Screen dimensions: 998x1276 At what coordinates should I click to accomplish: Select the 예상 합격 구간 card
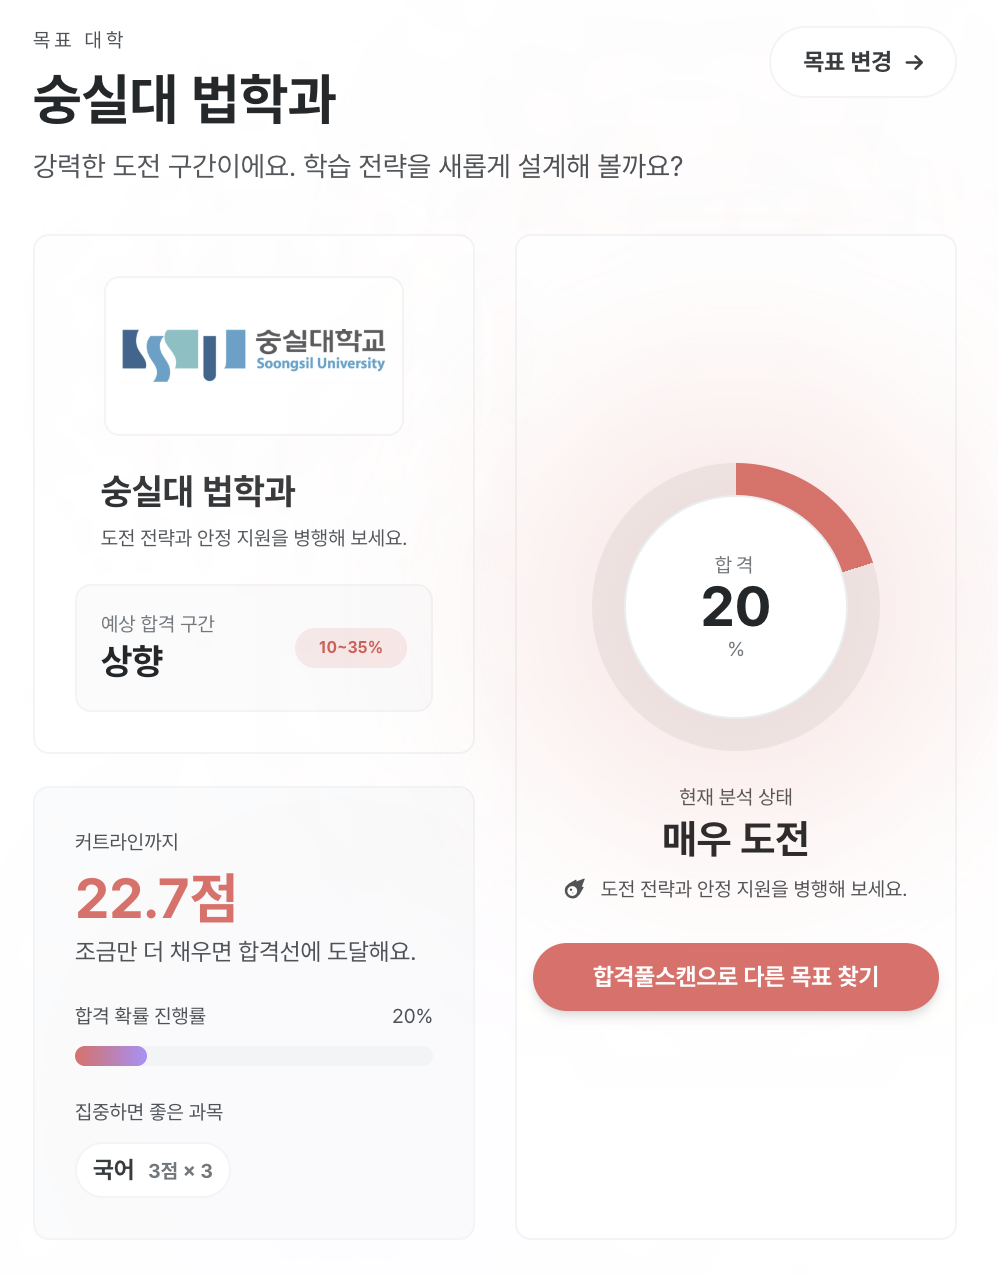point(253,648)
